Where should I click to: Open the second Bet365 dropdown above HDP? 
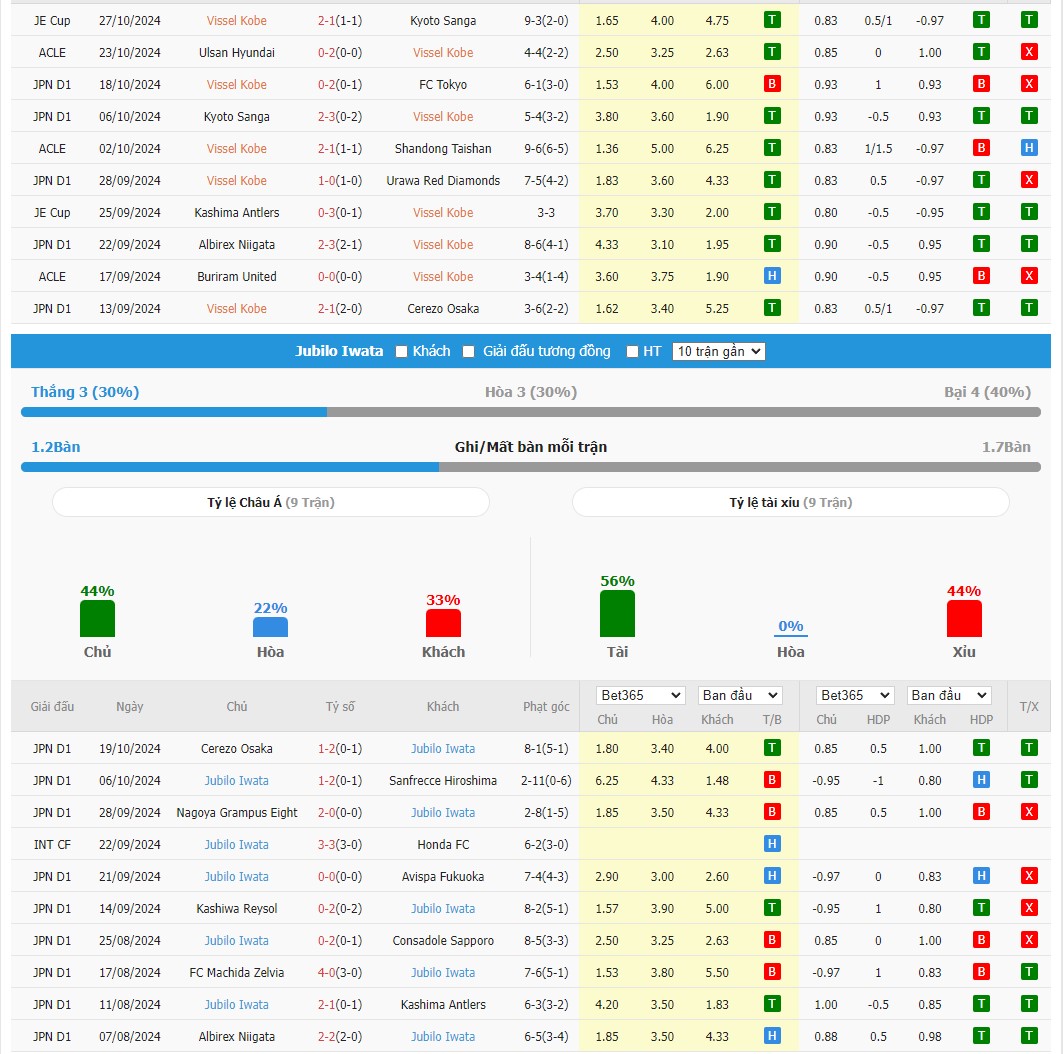855,695
